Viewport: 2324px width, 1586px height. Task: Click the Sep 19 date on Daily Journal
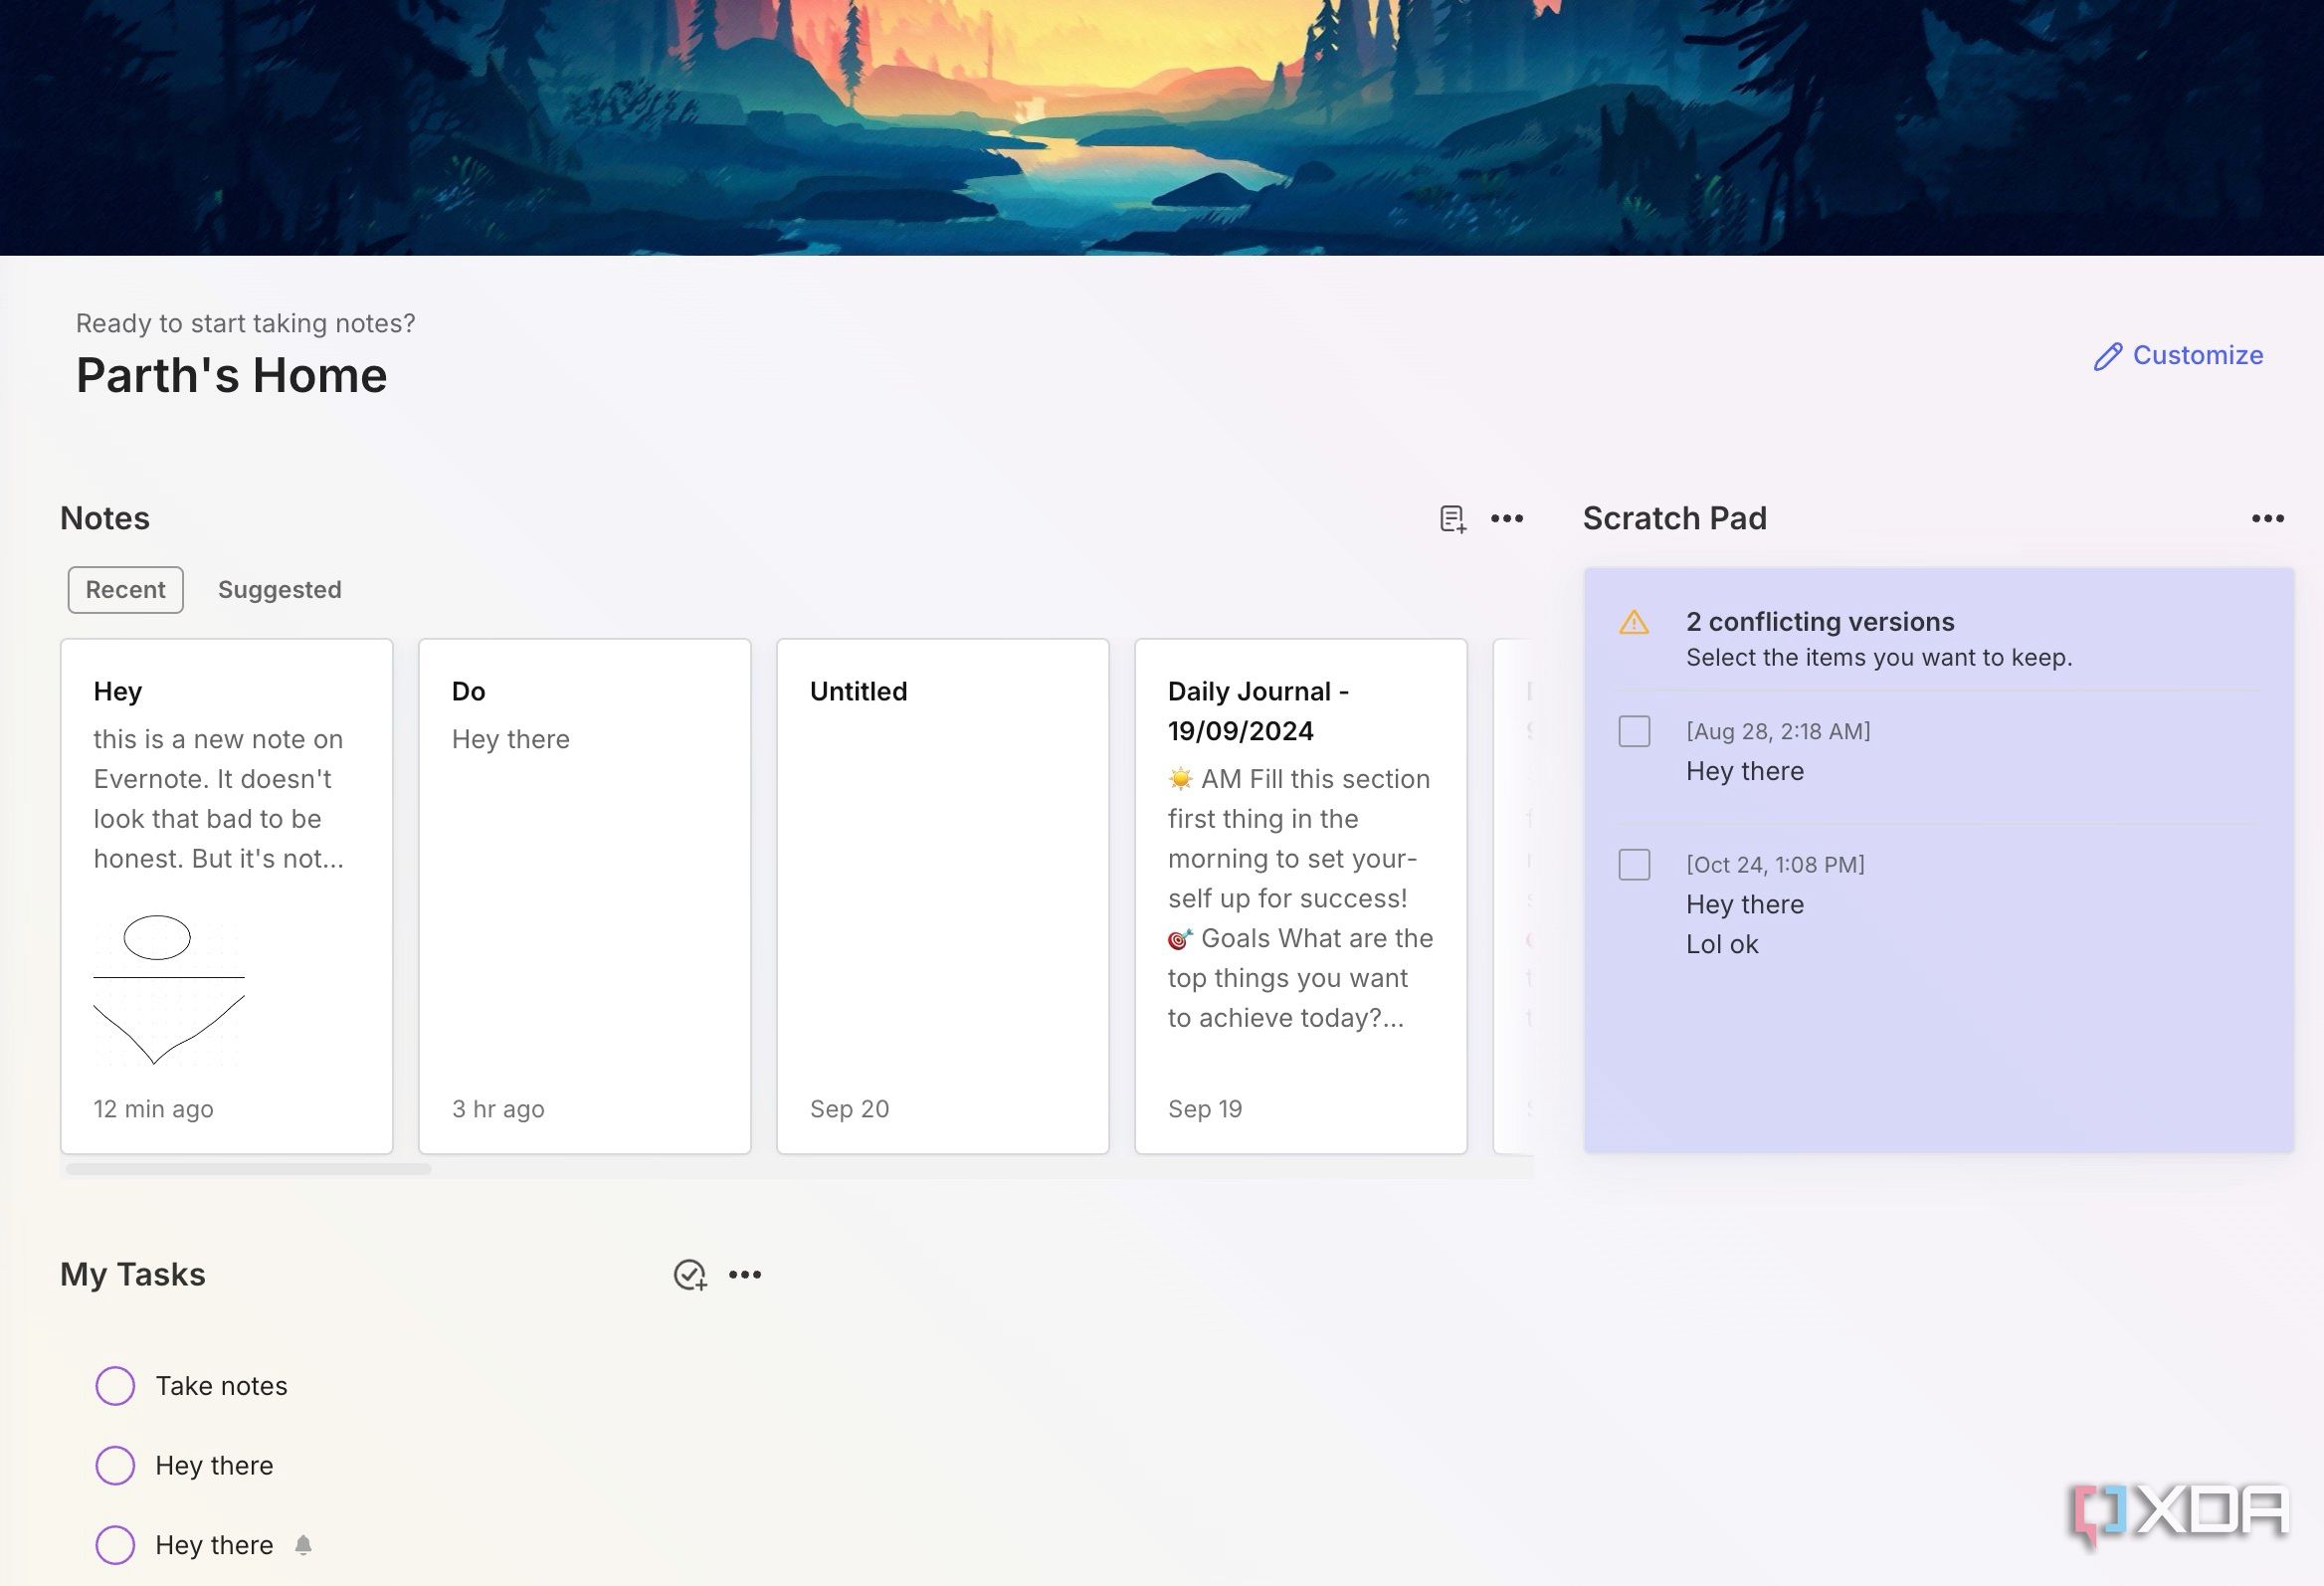[1205, 1109]
